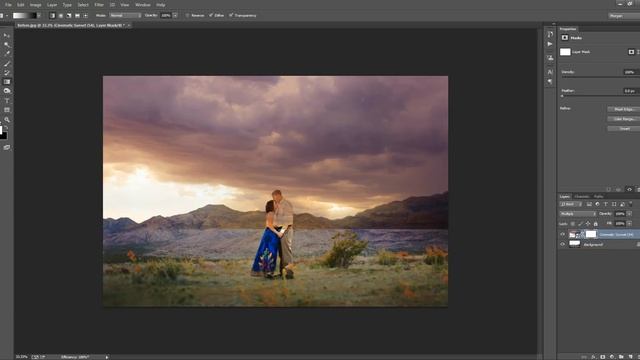Open the Image menu
The height and width of the screenshot is (360, 640).
click(36, 5)
